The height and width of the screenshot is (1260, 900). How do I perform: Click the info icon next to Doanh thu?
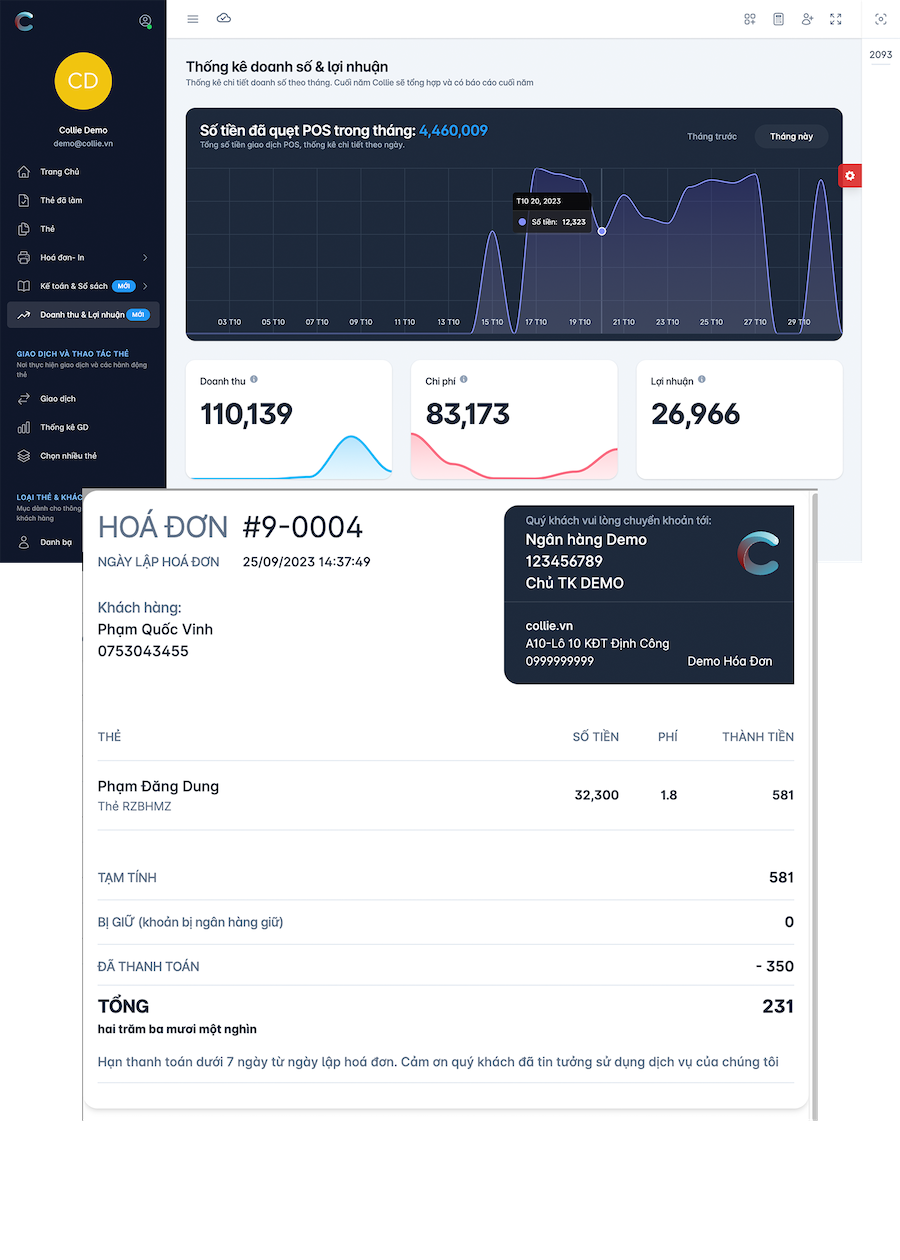[254, 380]
